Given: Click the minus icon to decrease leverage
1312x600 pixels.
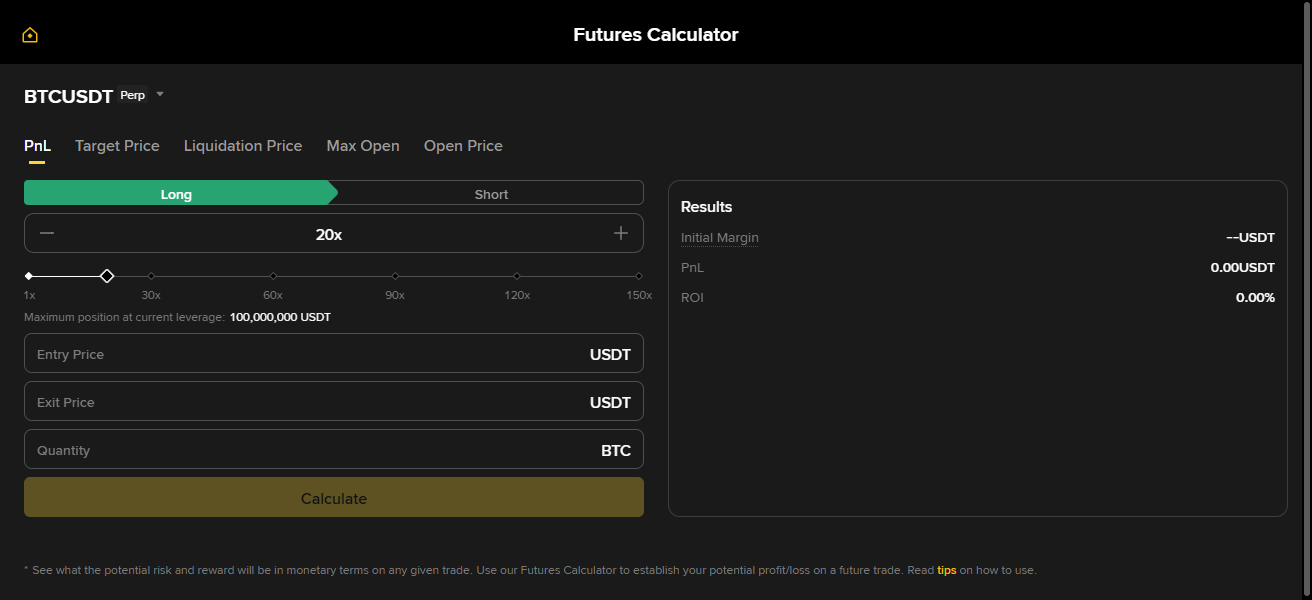Looking at the screenshot, I should point(46,232).
